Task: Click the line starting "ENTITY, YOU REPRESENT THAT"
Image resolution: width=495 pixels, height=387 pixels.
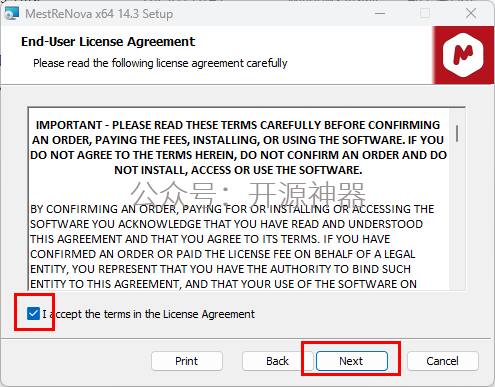Action: tap(220, 269)
